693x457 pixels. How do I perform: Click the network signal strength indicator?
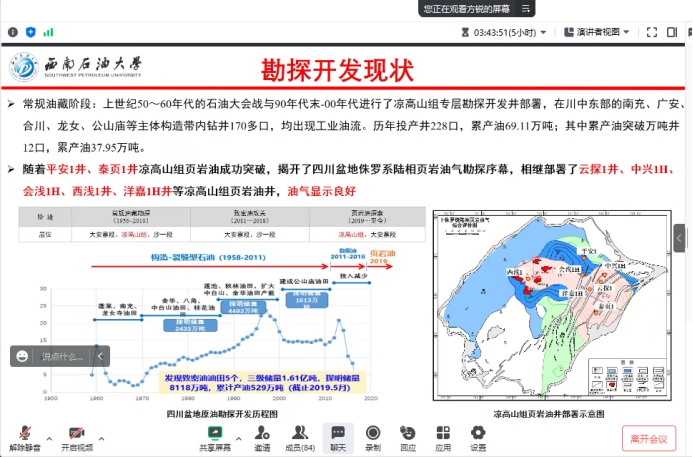[47, 32]
